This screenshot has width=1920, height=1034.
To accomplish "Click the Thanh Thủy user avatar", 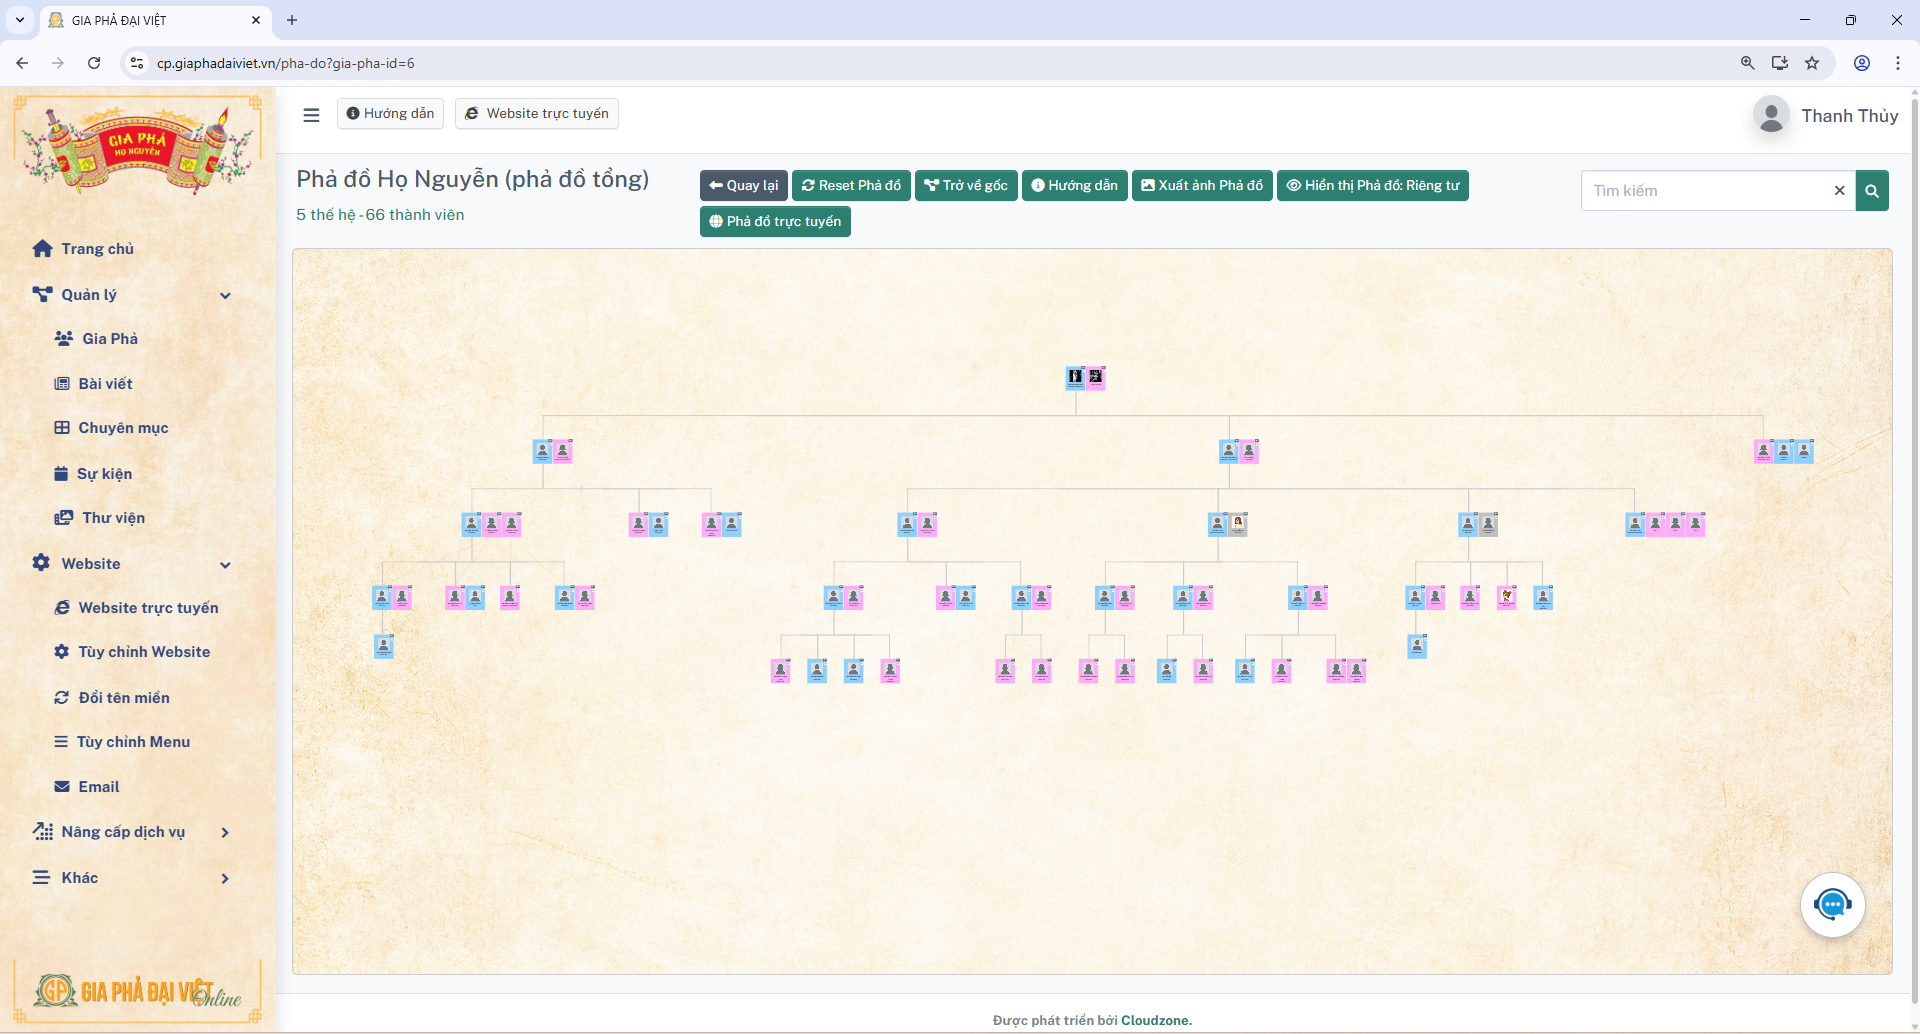I will (x=1771, y=116).
